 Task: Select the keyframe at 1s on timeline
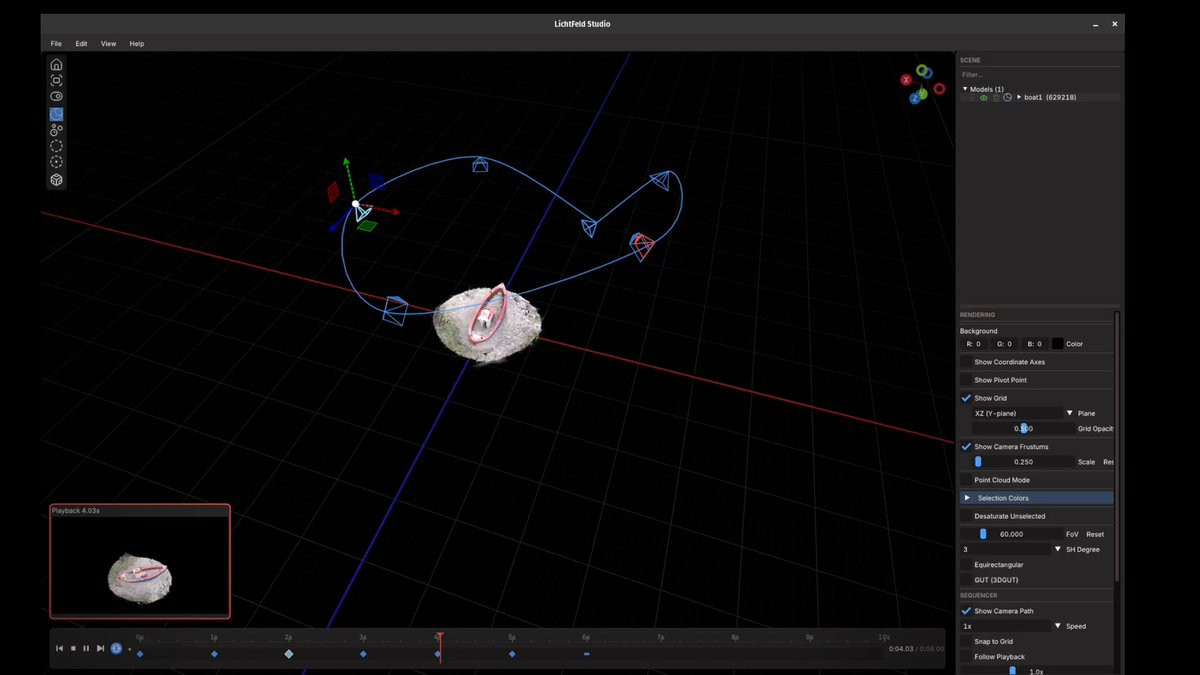214,654
